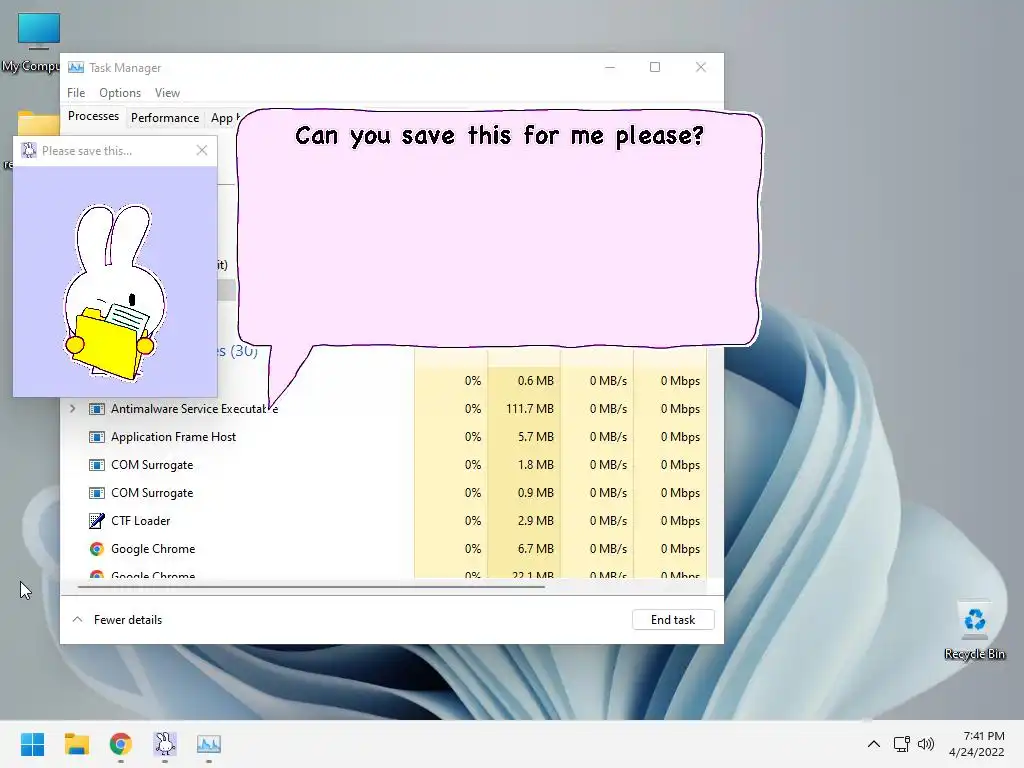Close the Task Manager window

(701, 67)
